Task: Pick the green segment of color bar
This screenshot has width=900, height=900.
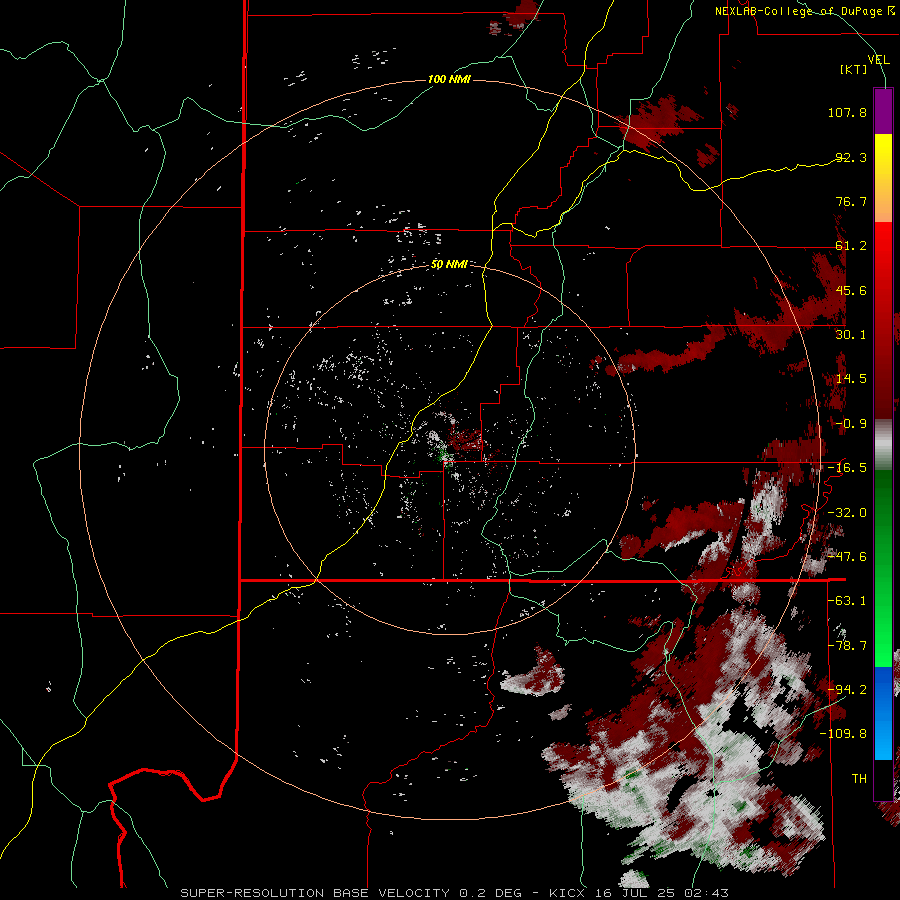Action: click(883, 568)
